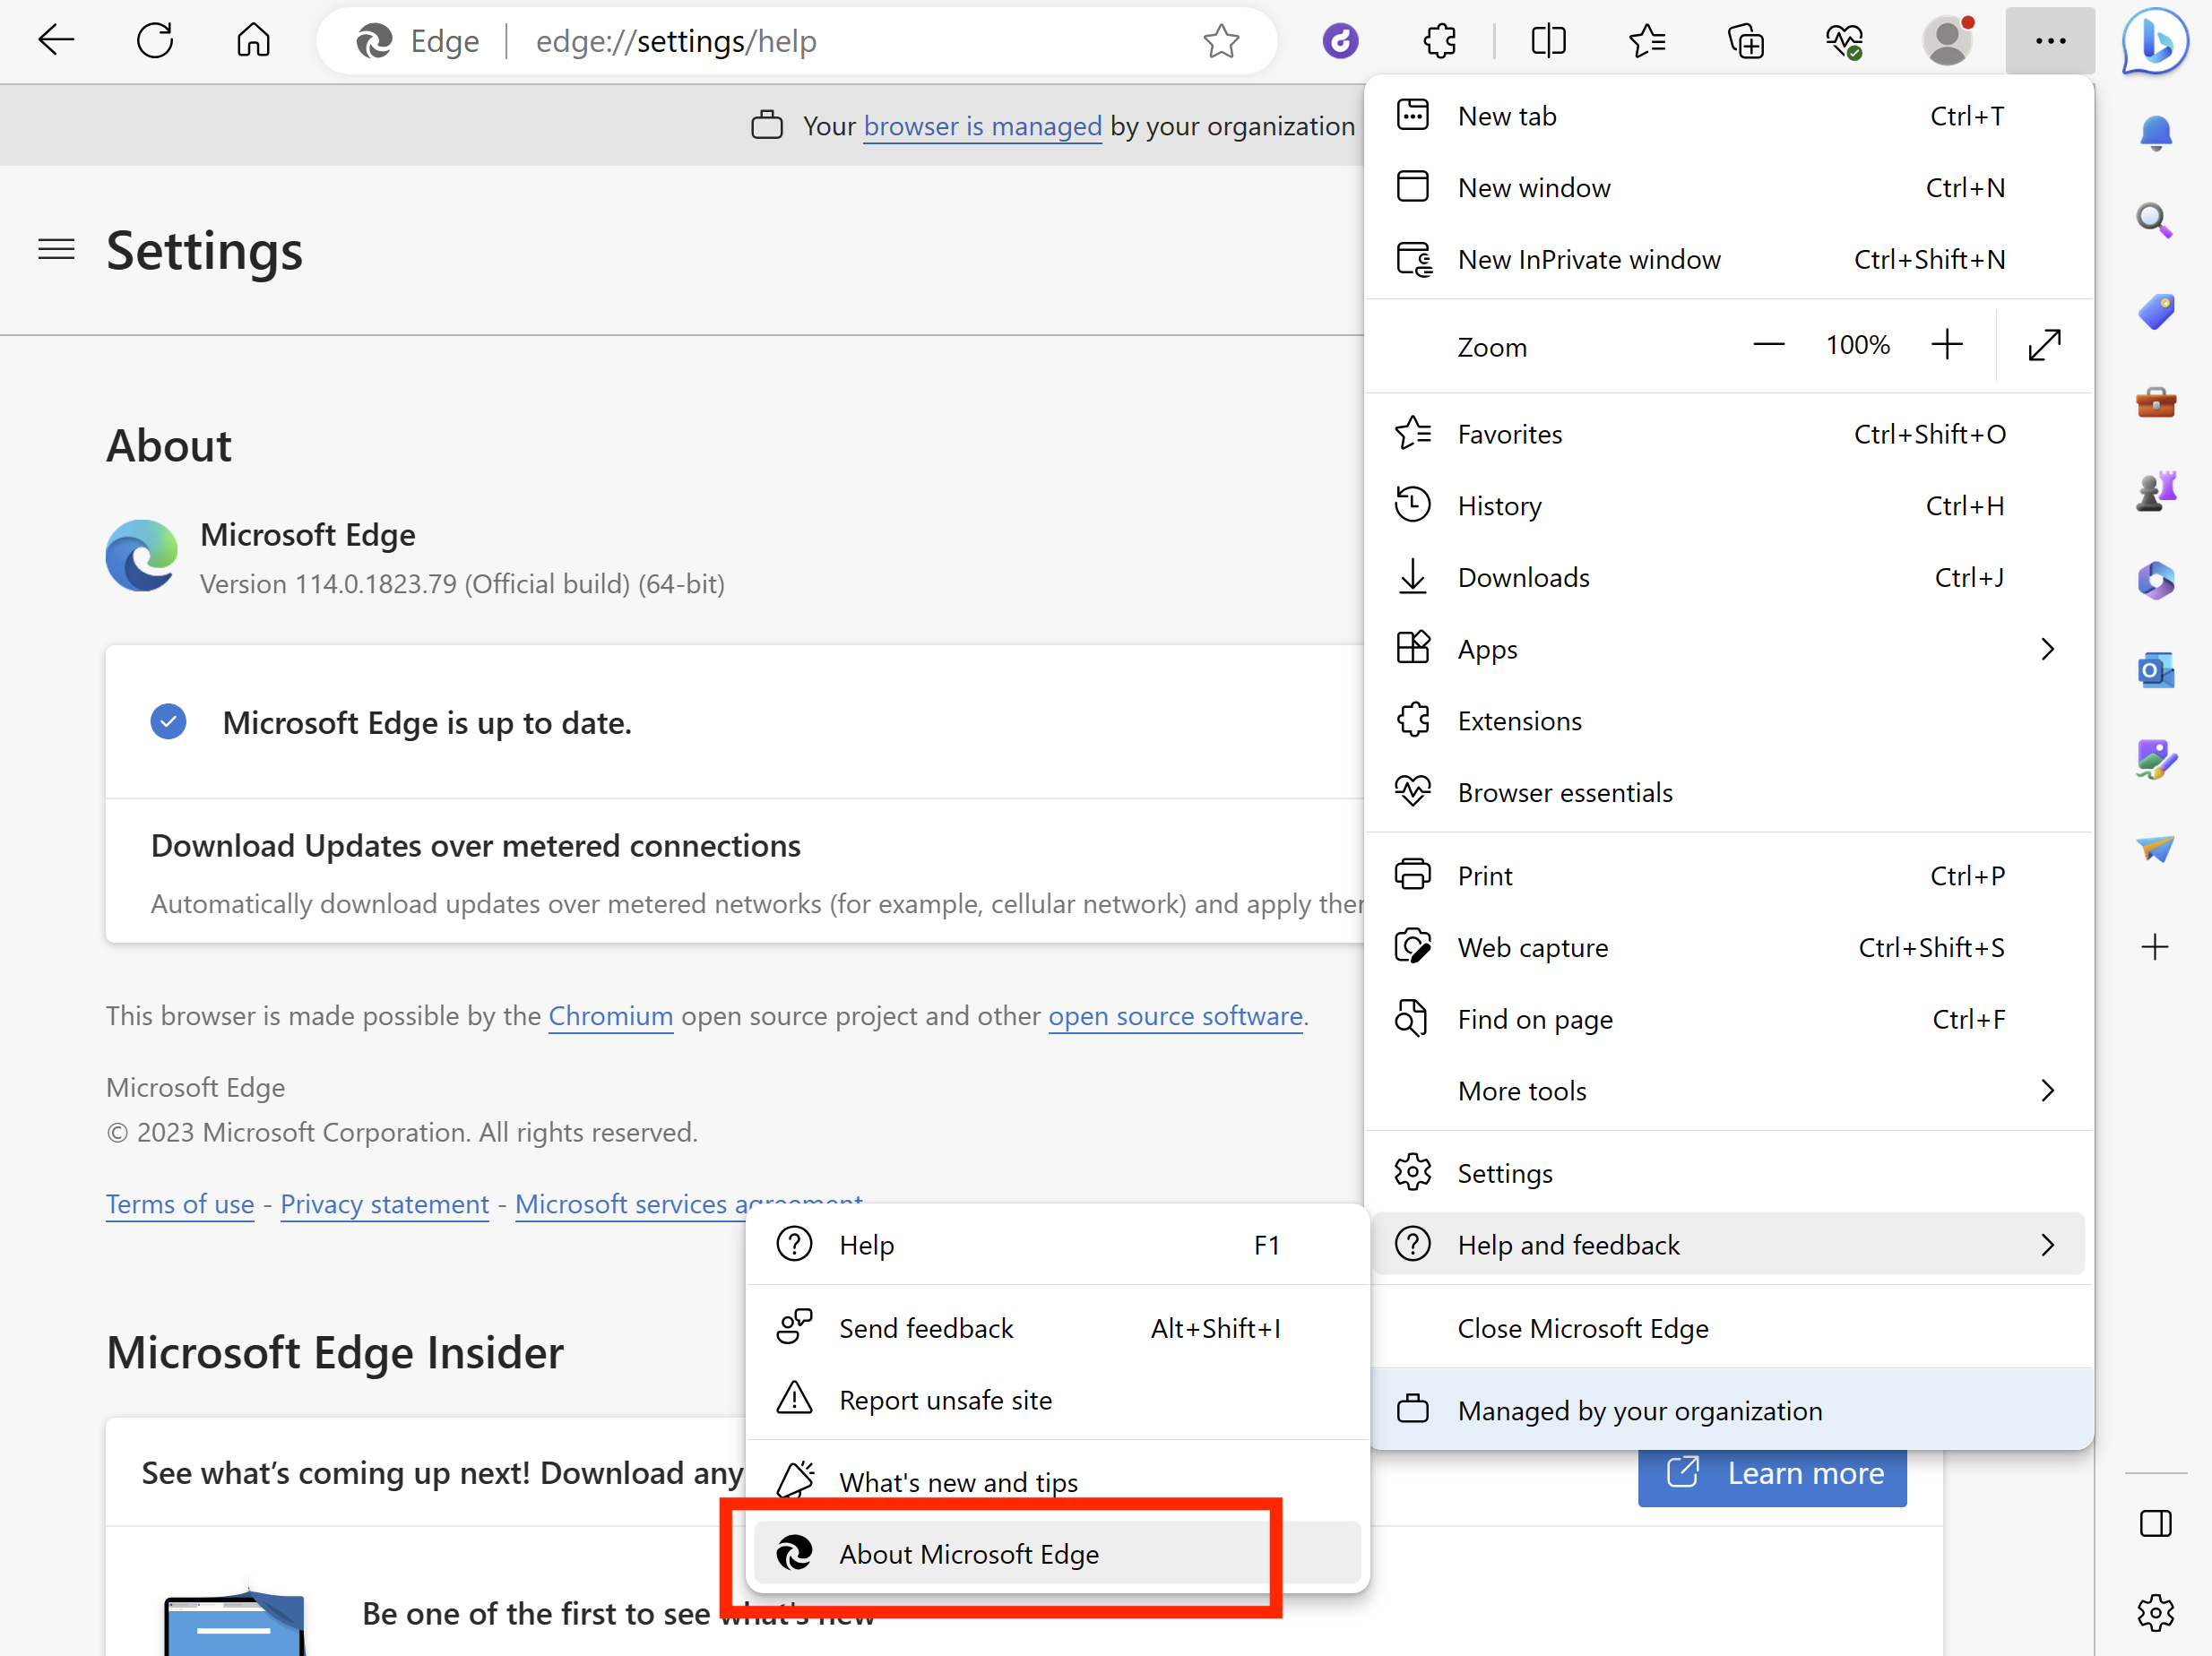The width and height of the screenshot is (2212, 1656).
Task: Decrease zoom with the minus button
Action: pos(1768,345)
